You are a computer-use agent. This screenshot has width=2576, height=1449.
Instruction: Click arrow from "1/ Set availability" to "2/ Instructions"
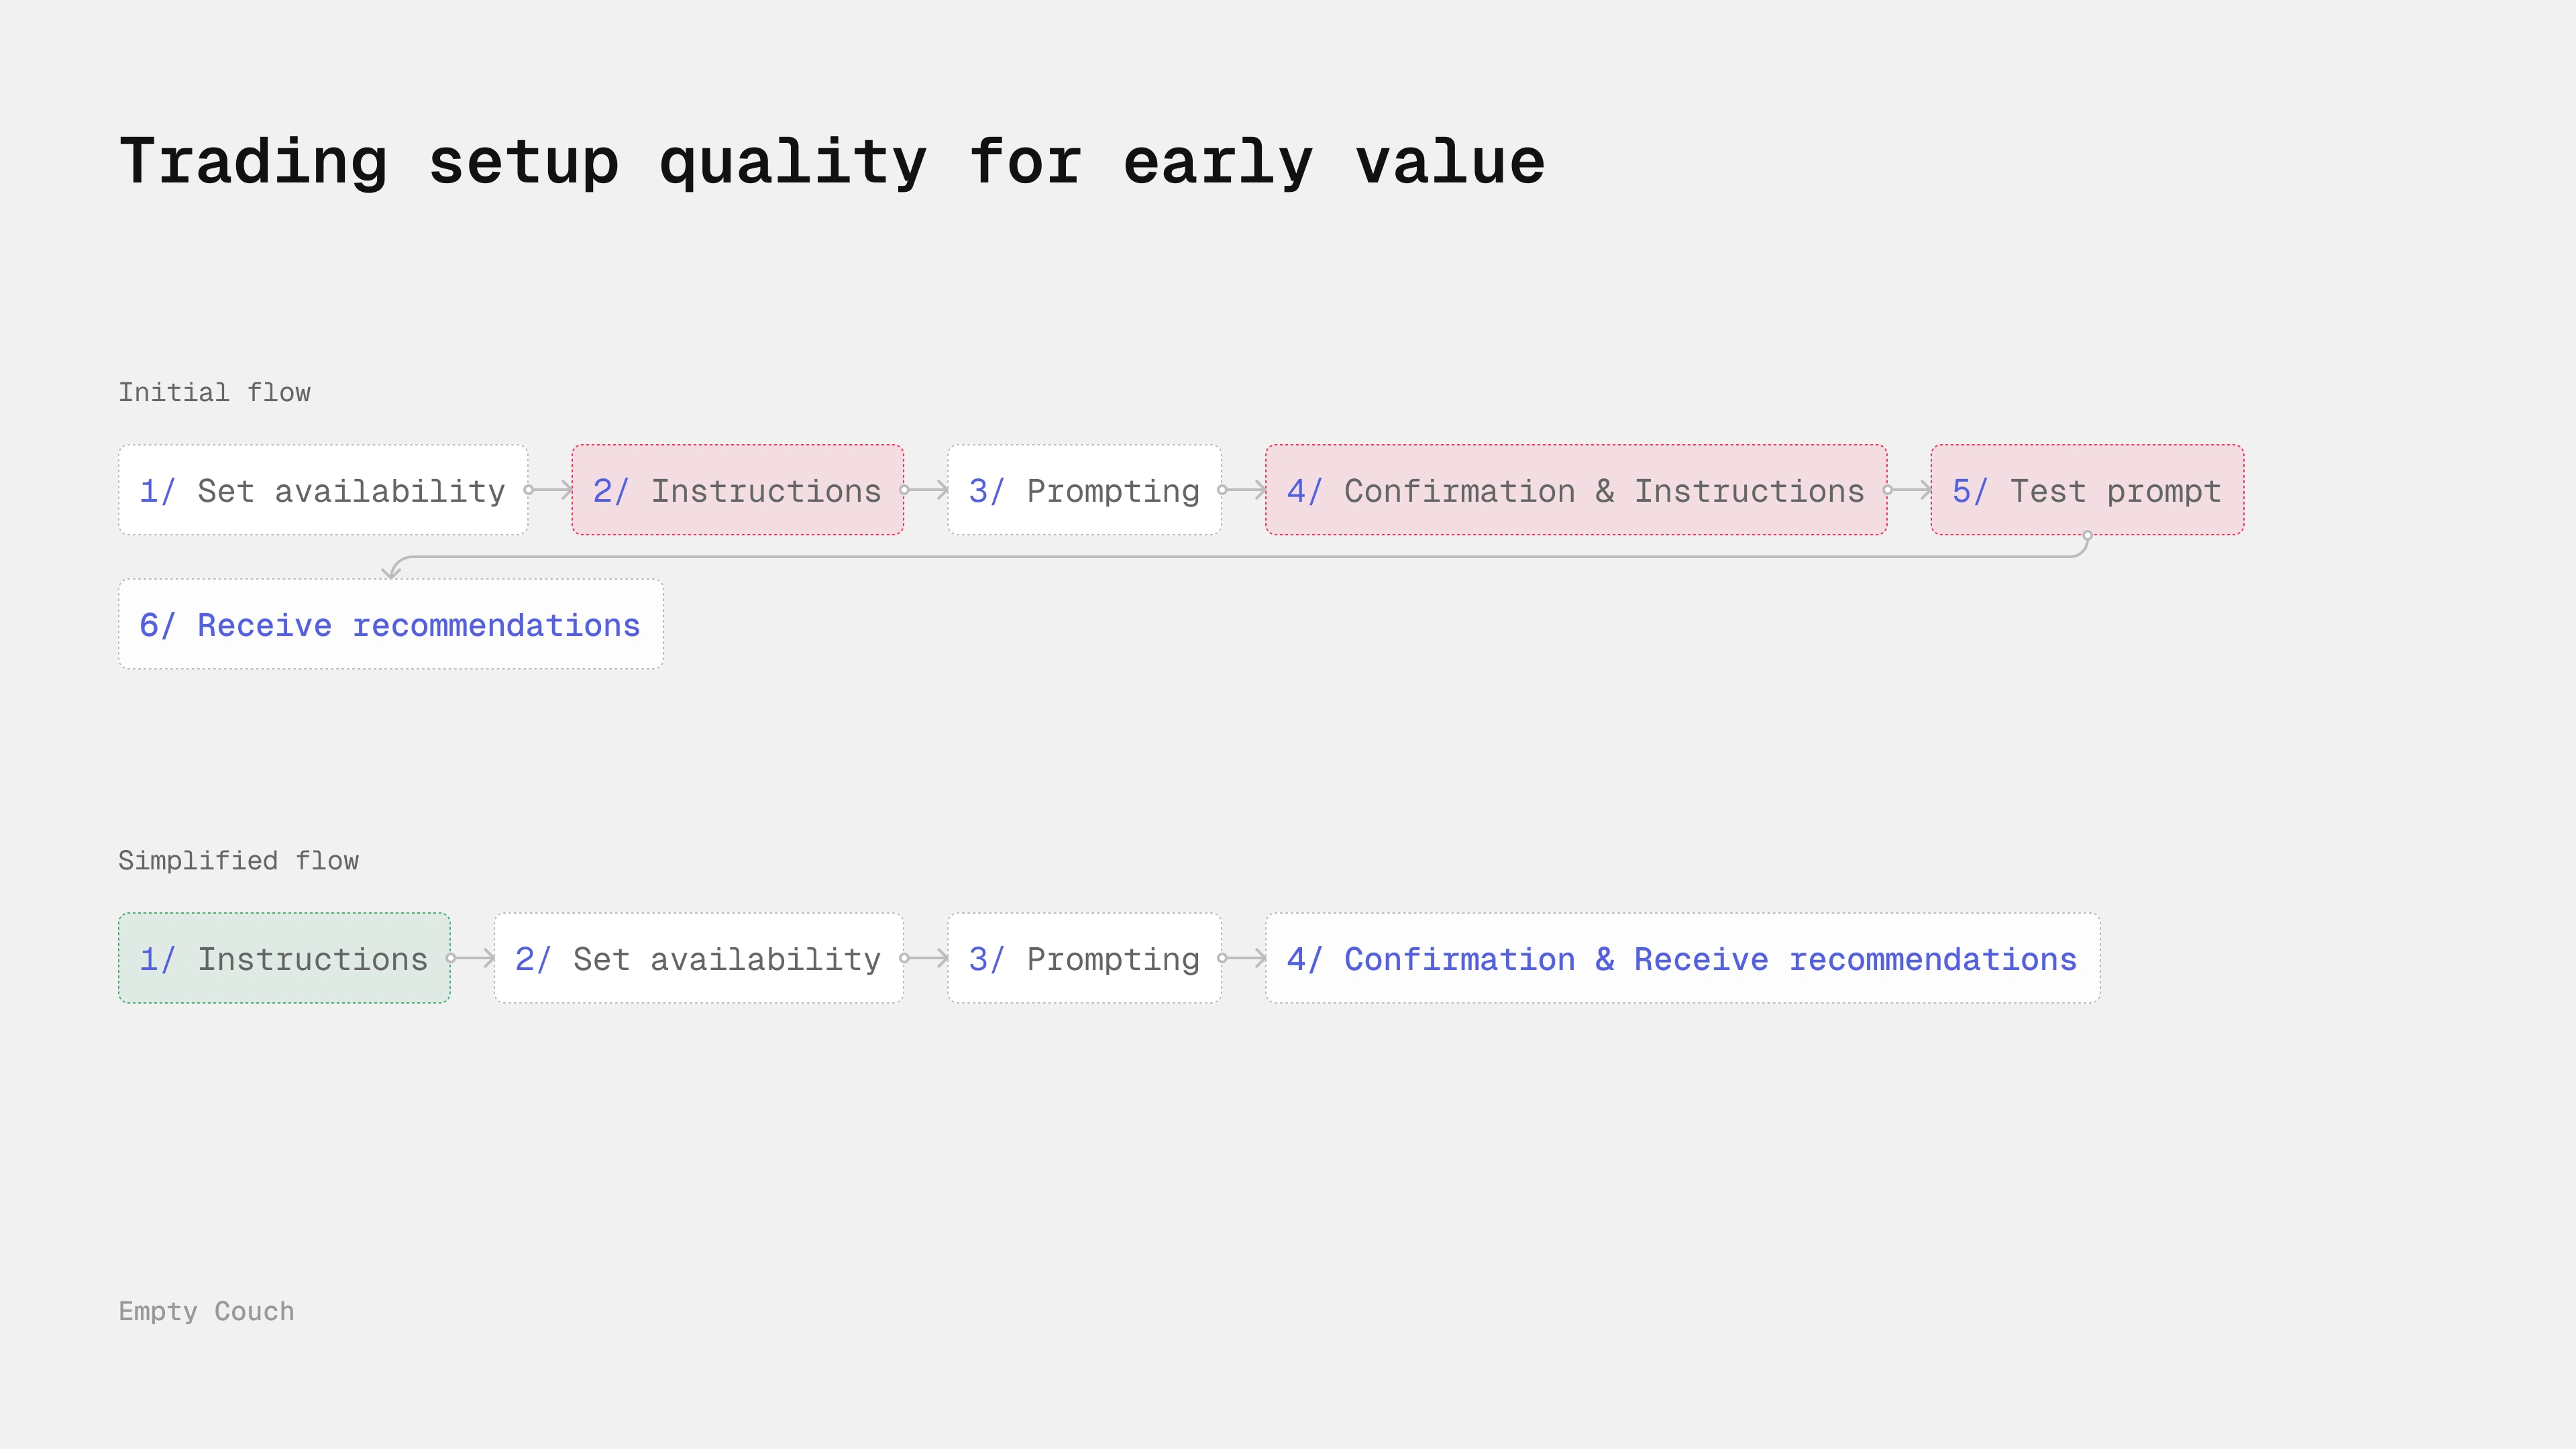(x=550, y=490)
